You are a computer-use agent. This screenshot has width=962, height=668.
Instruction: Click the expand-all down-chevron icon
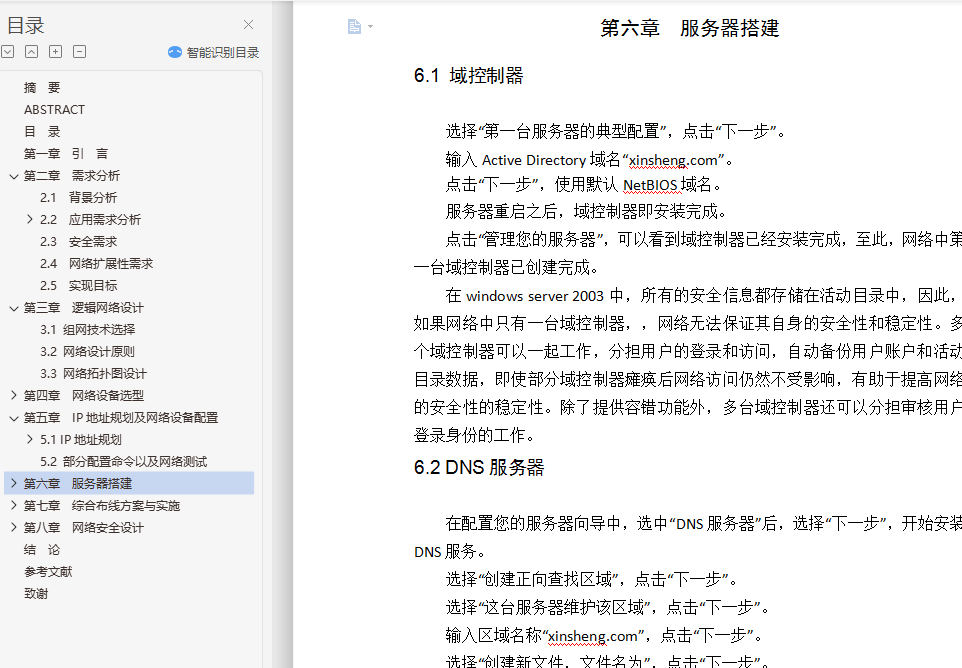pos(7,52)
